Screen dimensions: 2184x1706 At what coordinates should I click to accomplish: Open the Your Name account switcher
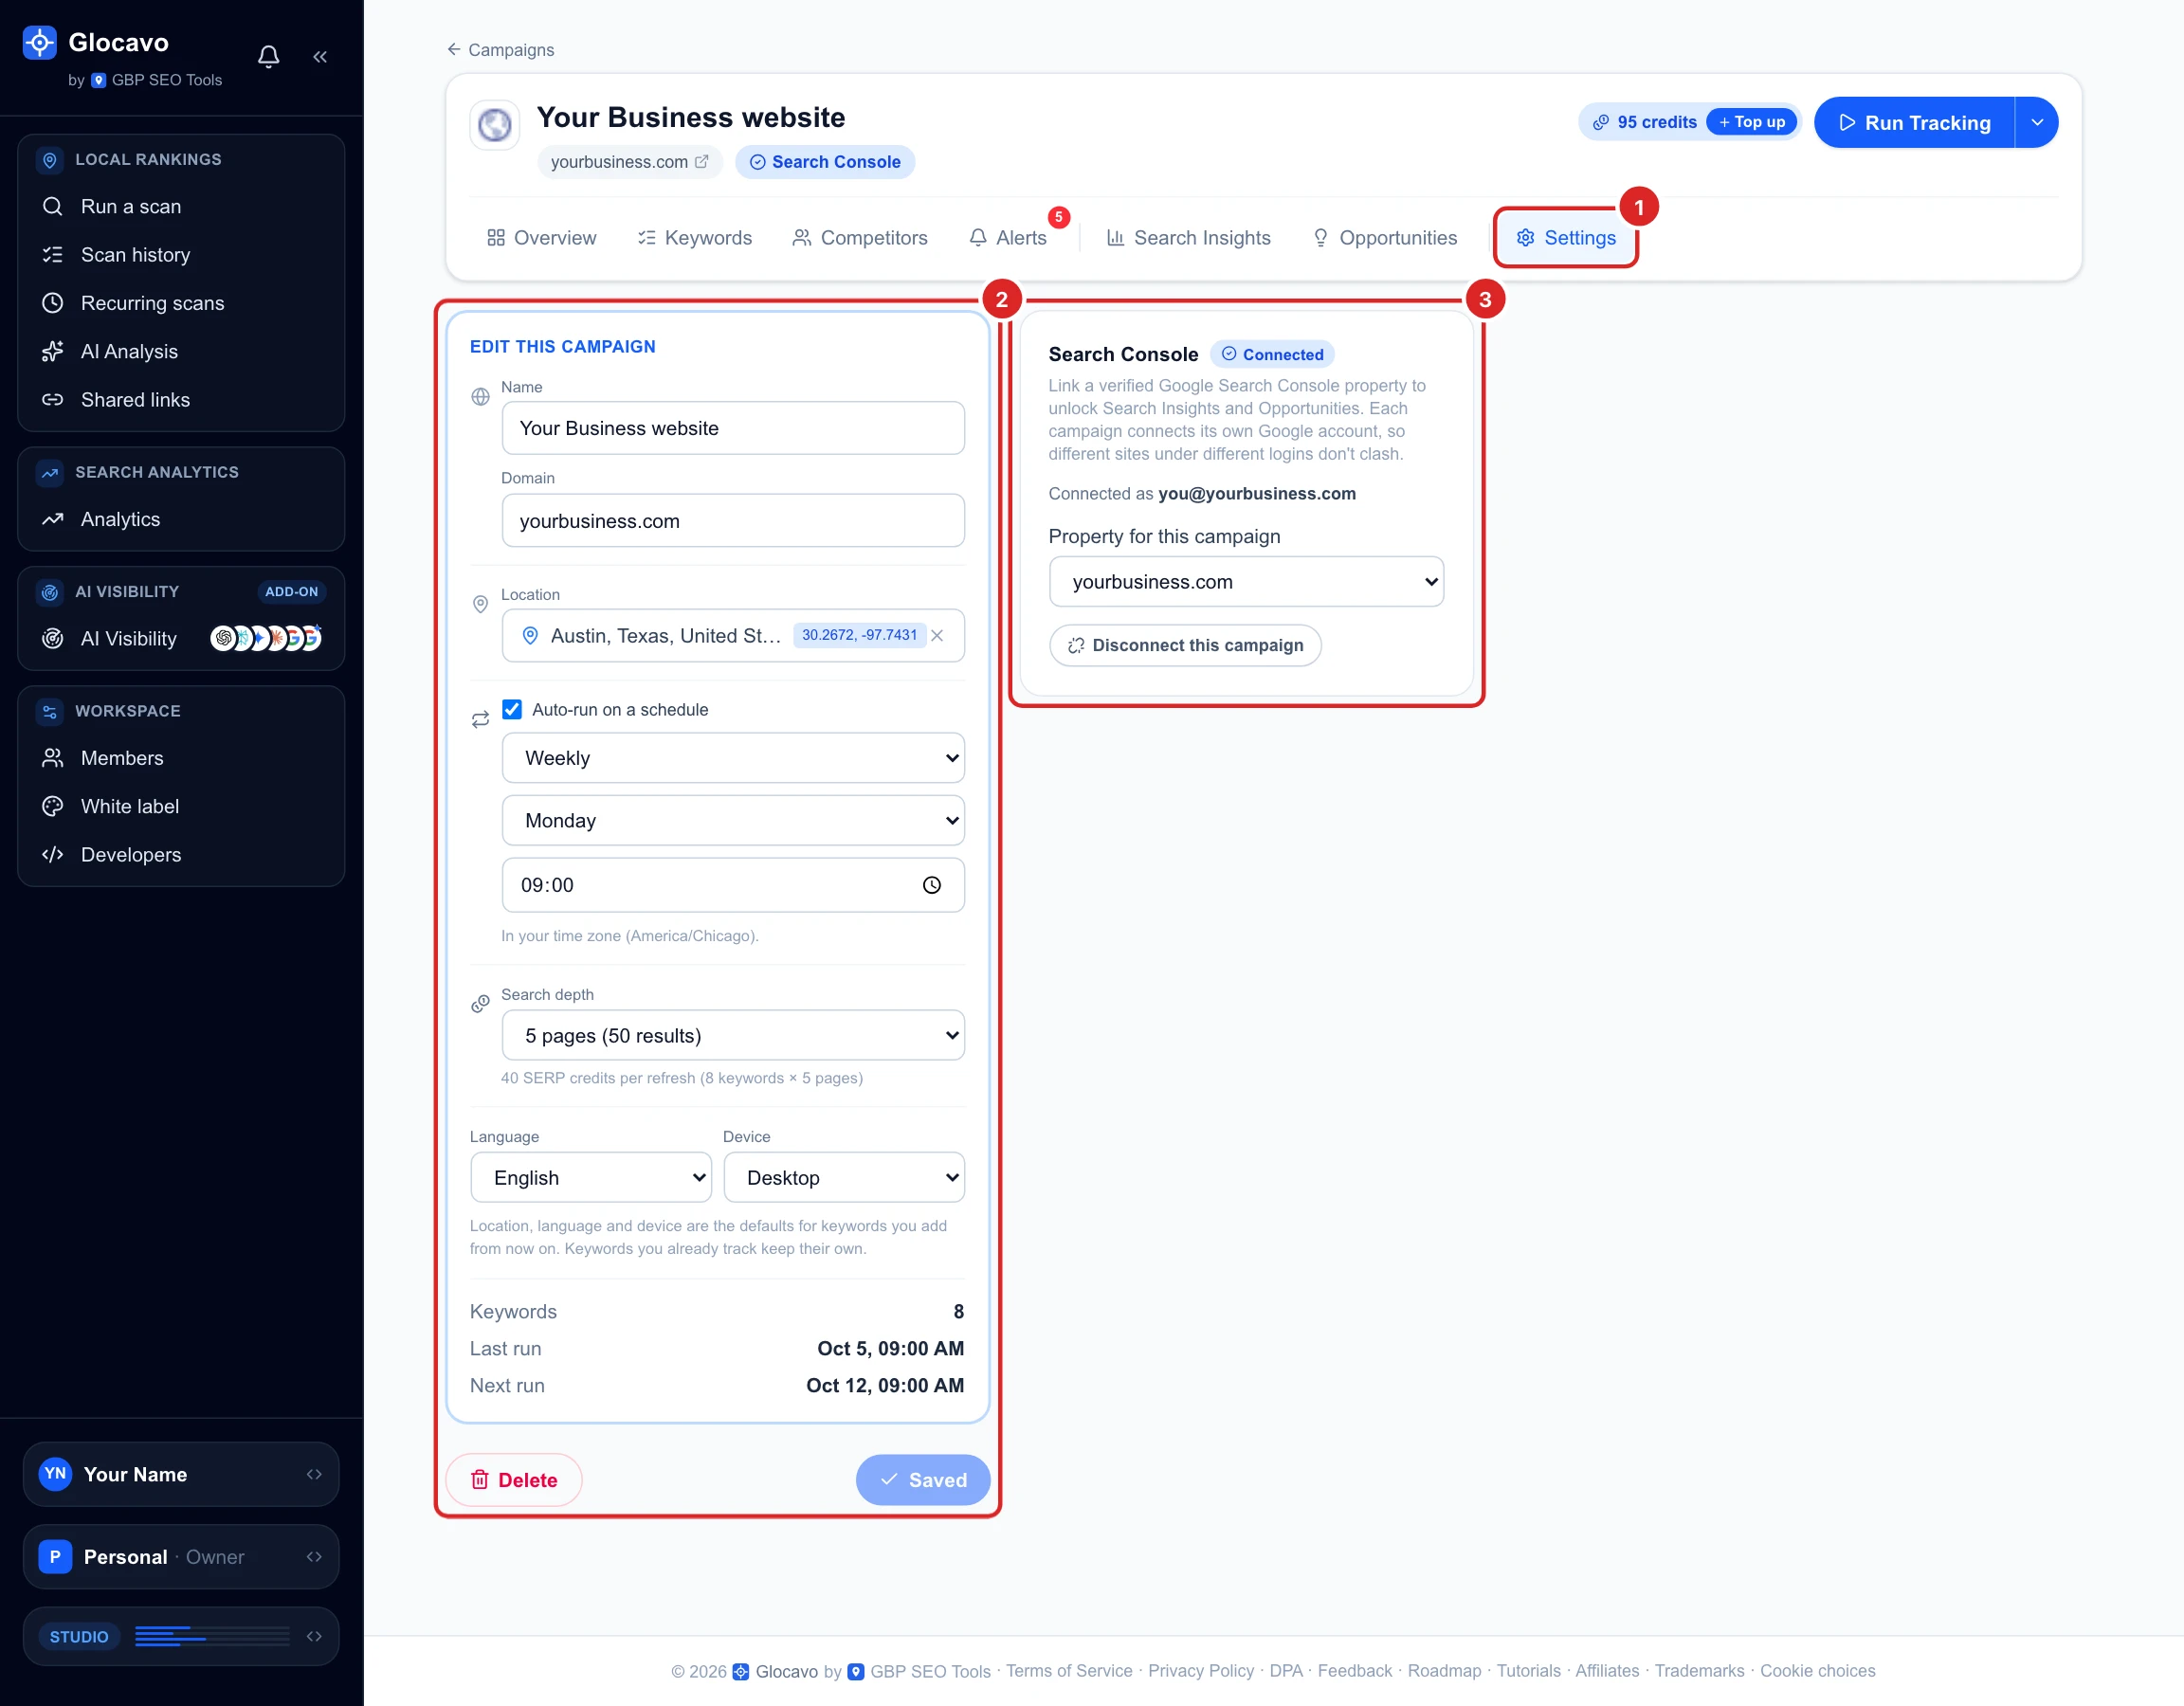click(181, 1474)
